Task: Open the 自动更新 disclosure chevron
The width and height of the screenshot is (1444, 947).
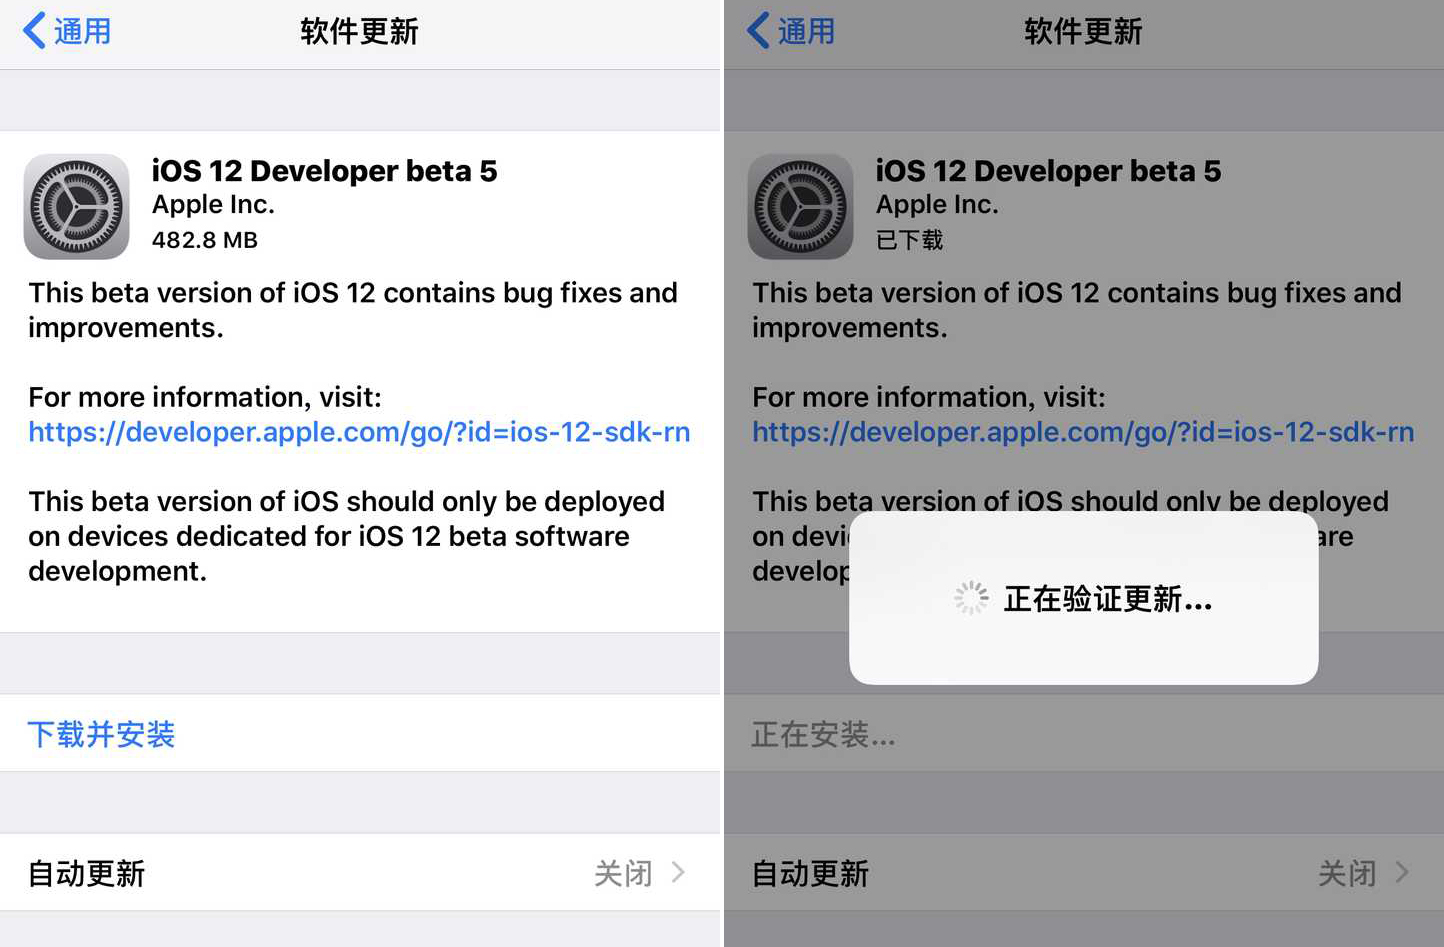Action: click(680, 872)
